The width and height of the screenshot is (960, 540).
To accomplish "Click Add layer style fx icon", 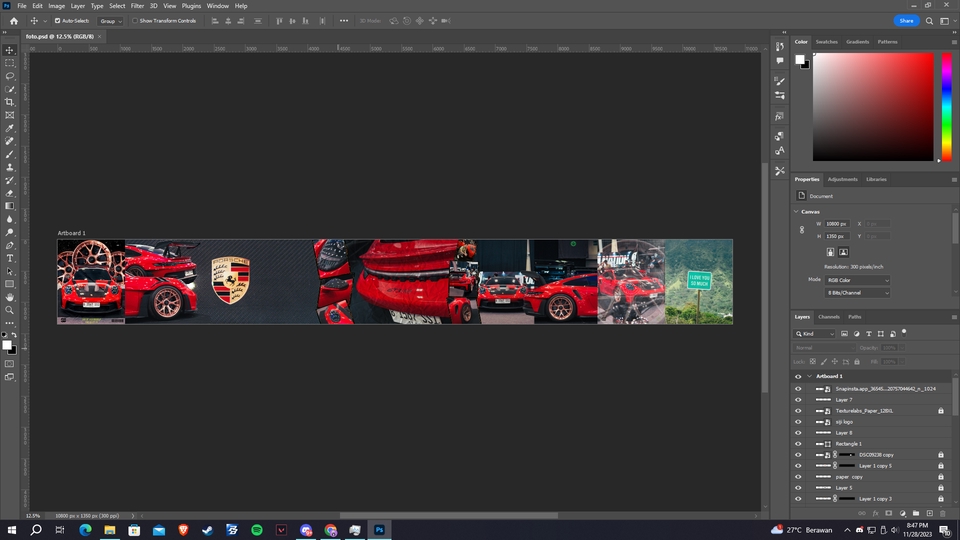I will pos(876,513).
